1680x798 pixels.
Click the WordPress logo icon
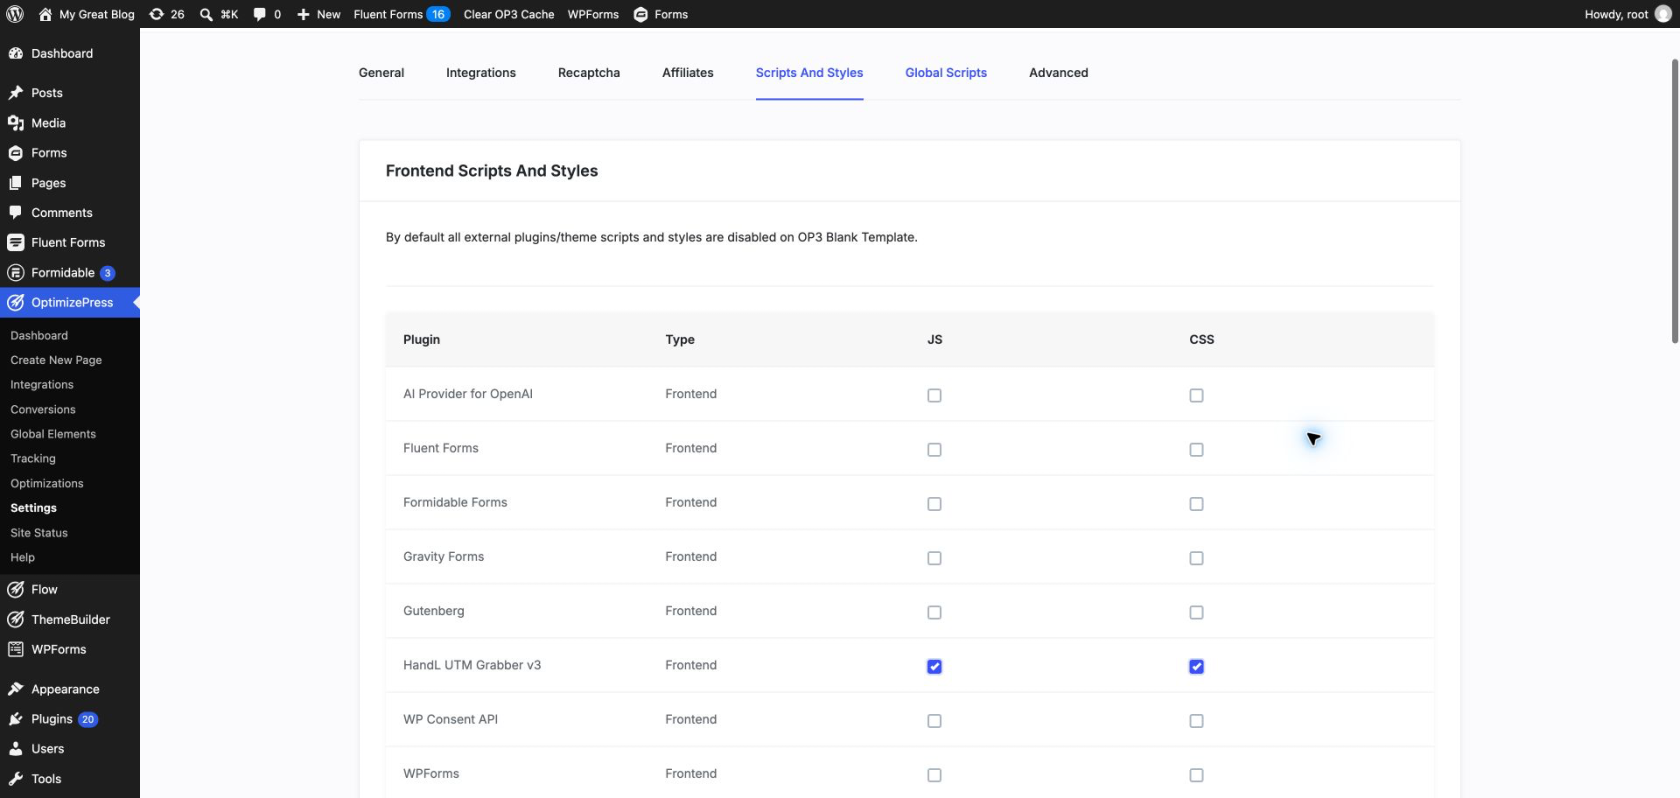[x=15, y=14]
